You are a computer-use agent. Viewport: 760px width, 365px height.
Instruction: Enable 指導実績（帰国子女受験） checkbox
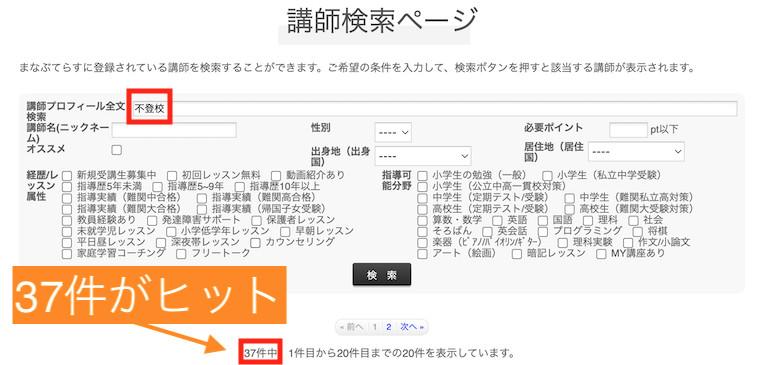tap(202, 209)
